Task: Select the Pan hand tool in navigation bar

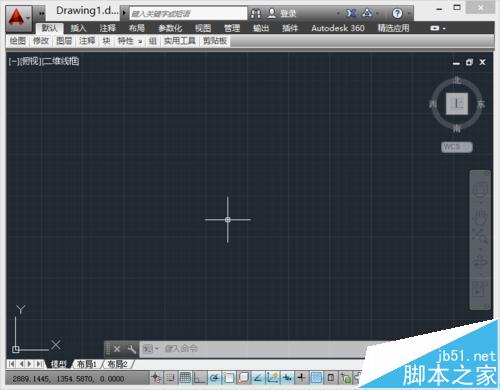Action: tap(480, 216)
